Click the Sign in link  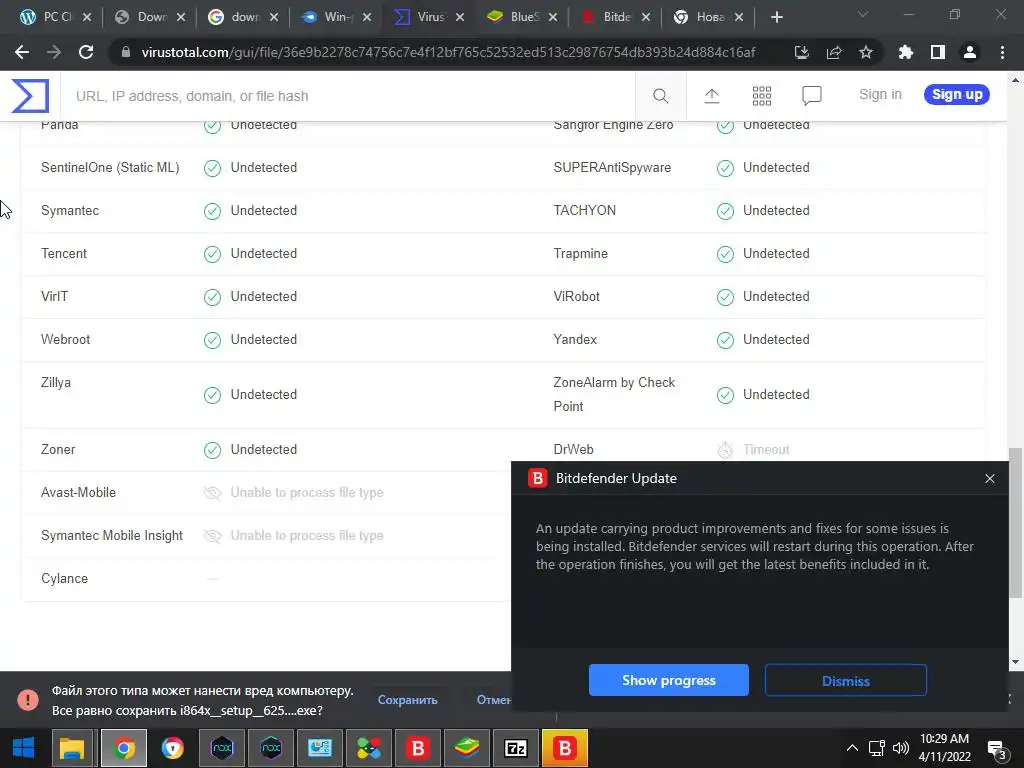click(880, 95)
